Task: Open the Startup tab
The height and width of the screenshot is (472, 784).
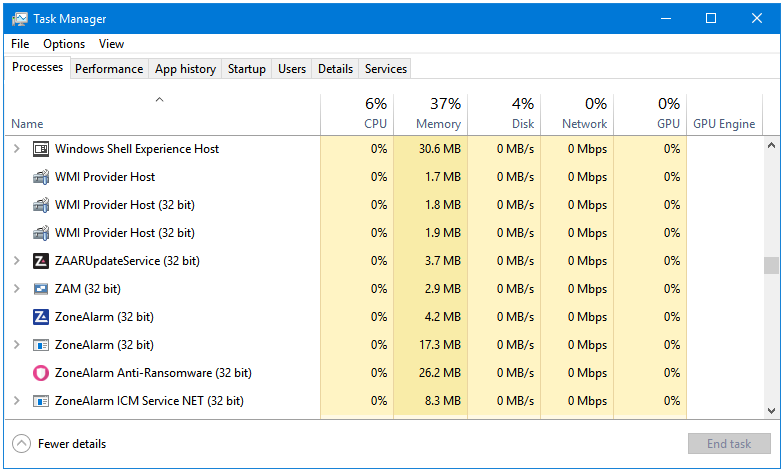Action: (246, 68)
